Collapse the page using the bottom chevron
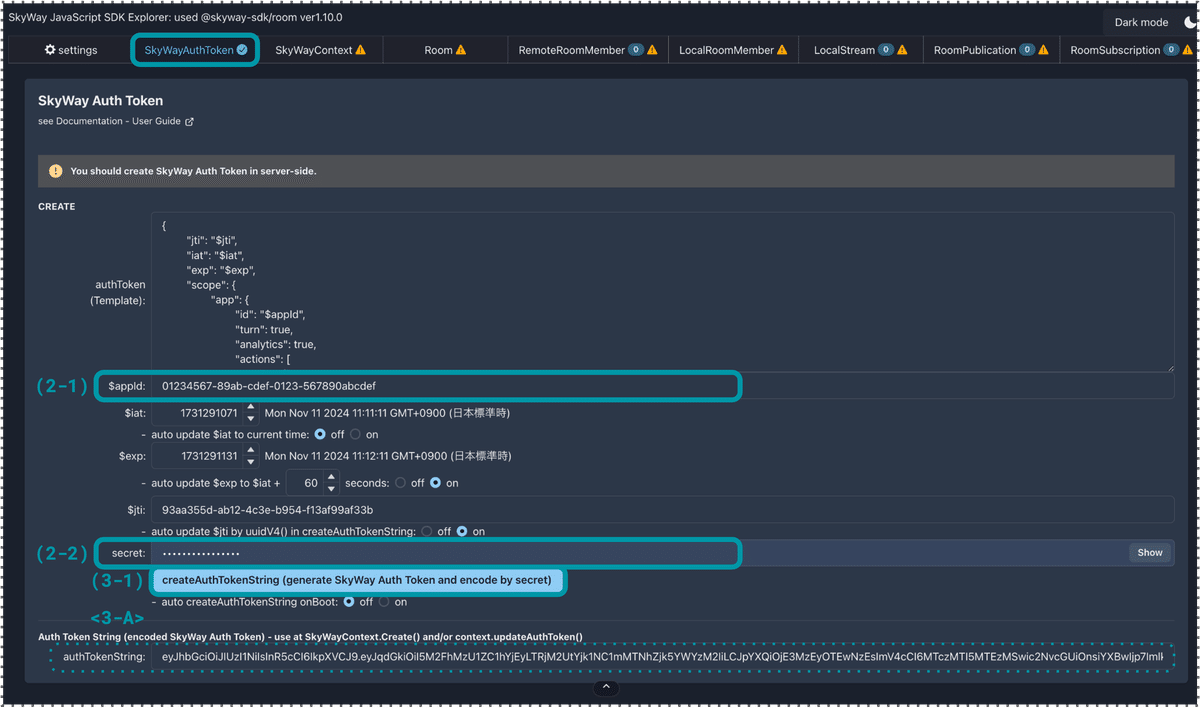Screen dimensions: 1200x708 point(605,687)
